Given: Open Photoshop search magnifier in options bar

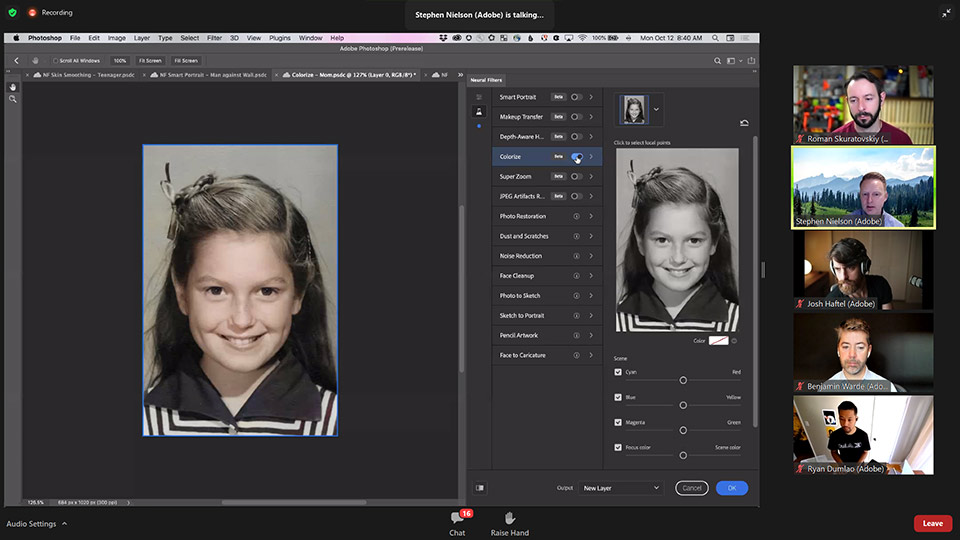Looking at the screenshot, I should coord(718,61).
